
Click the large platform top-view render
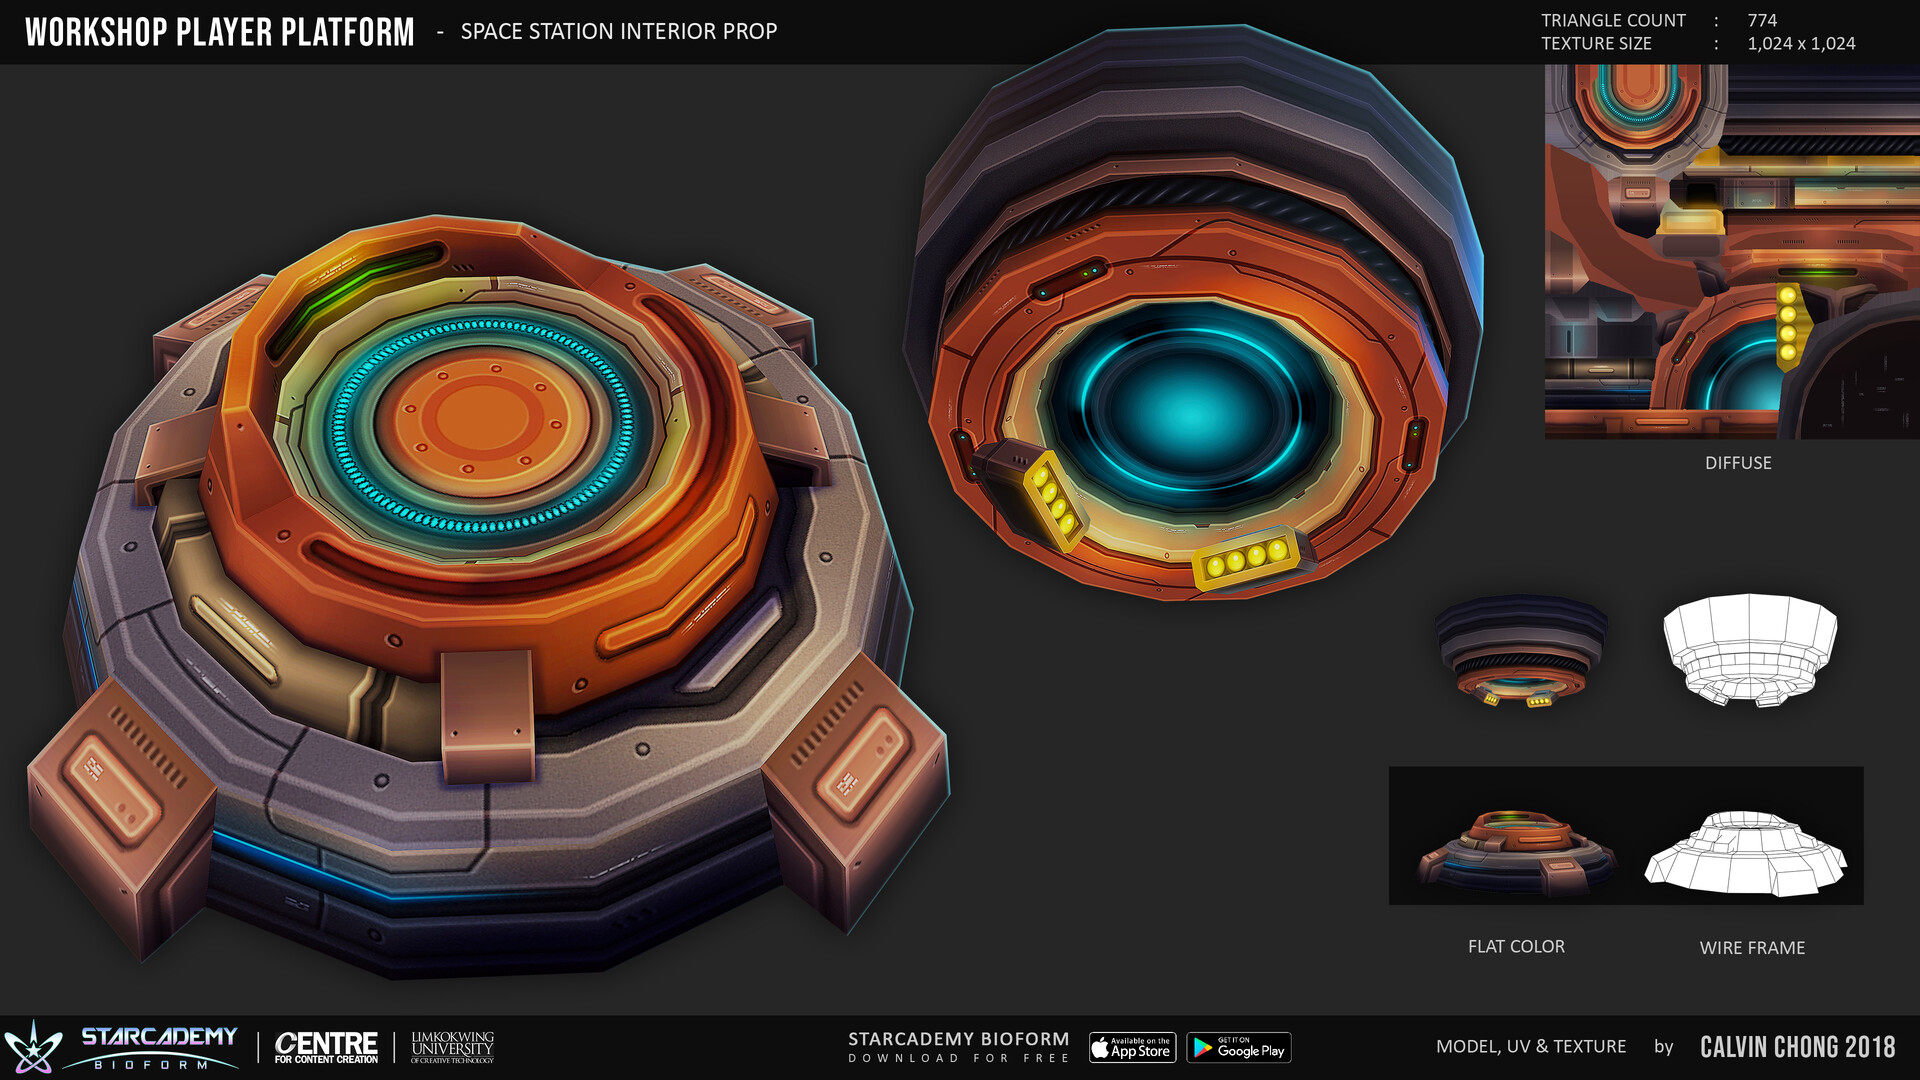click(x=488, y=596)
